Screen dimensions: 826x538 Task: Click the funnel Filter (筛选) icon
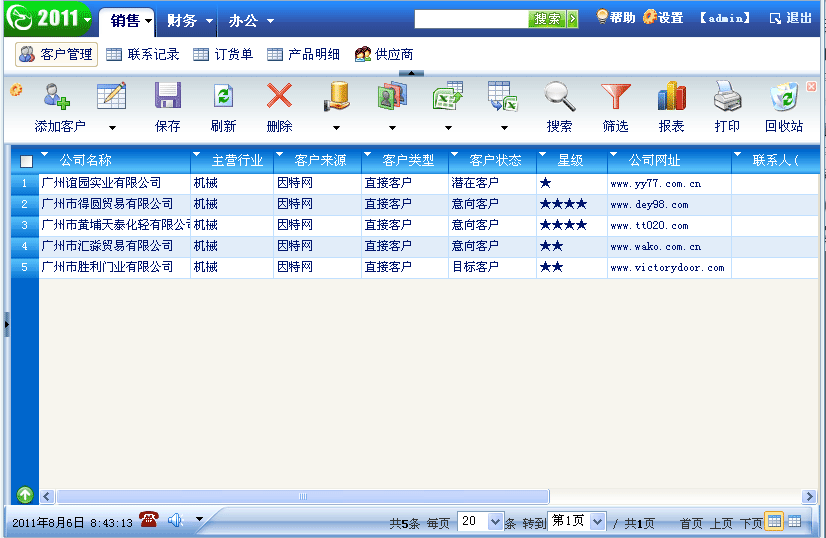[615, 96]
